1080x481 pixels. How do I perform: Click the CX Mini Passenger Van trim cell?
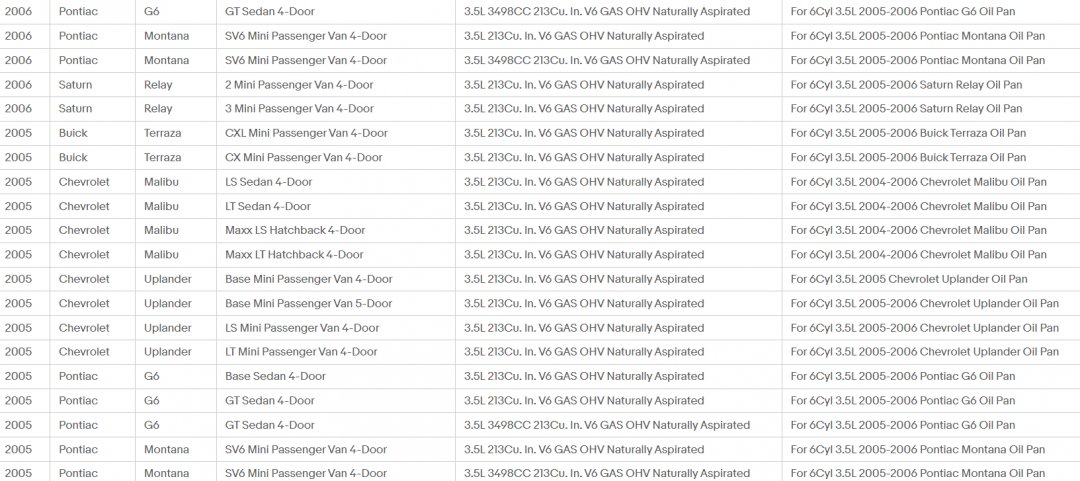335,158
